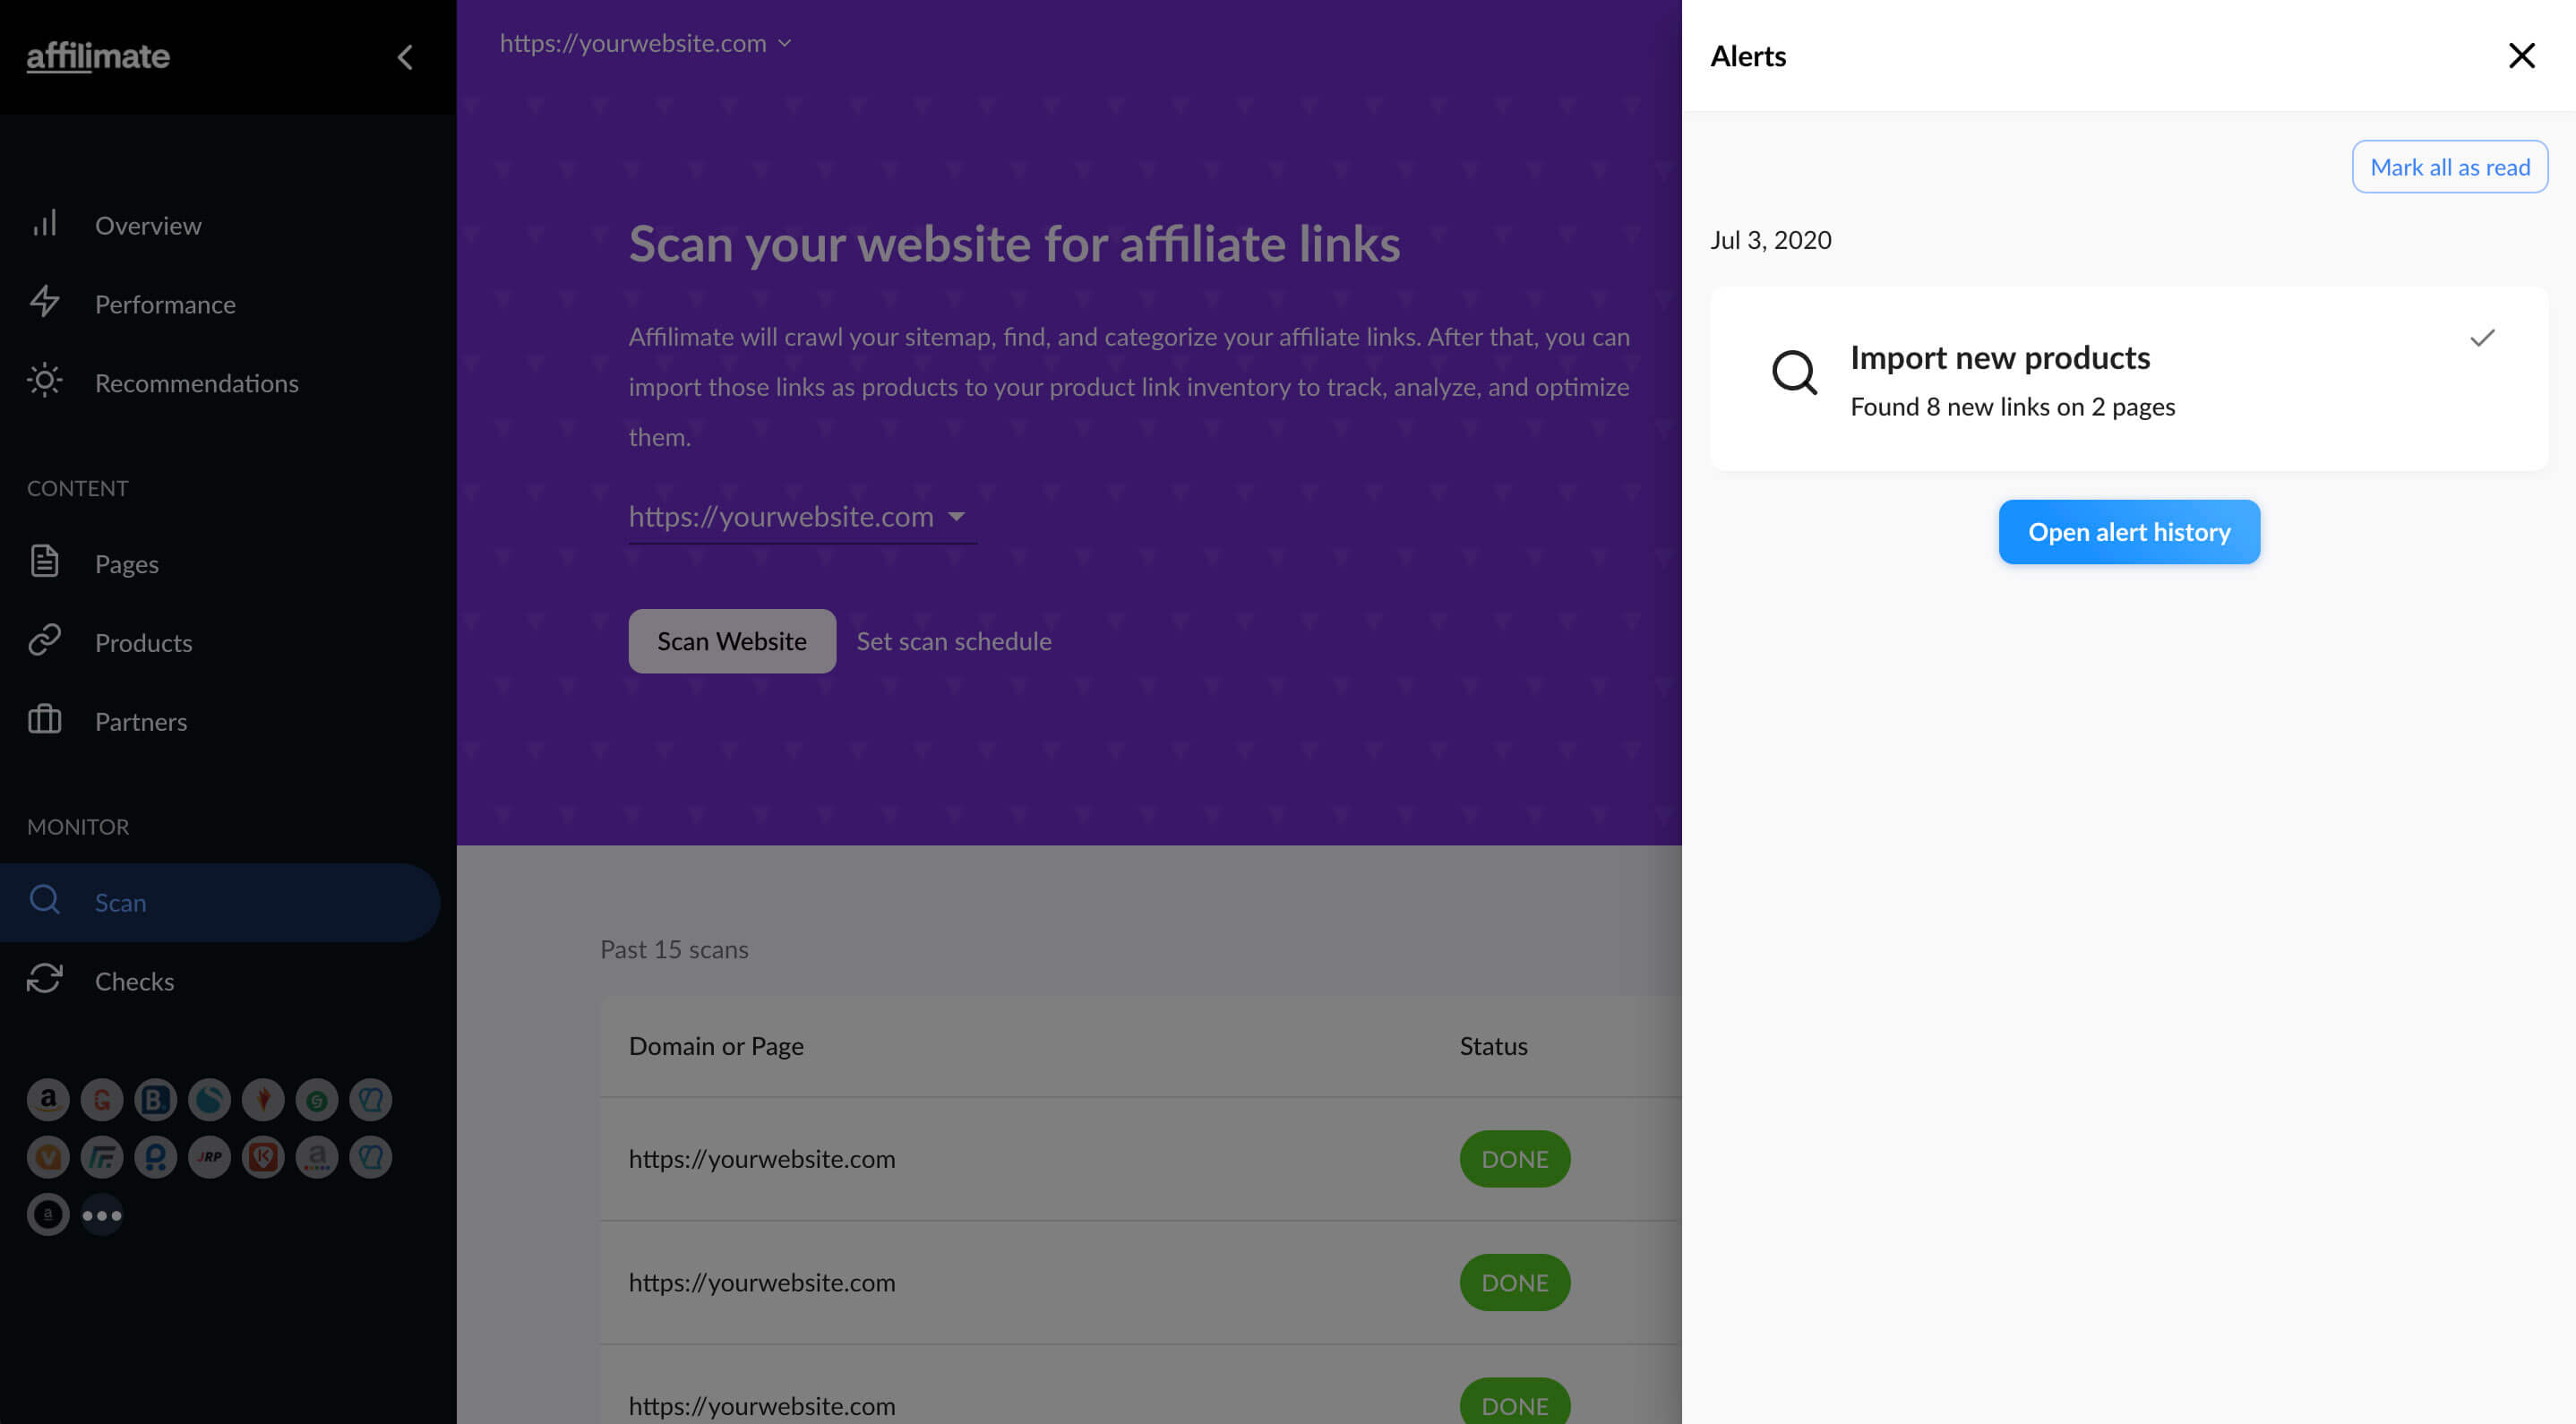Mark all alerts as read
Screen dimensions: 2576x1424
point(2450,167)
